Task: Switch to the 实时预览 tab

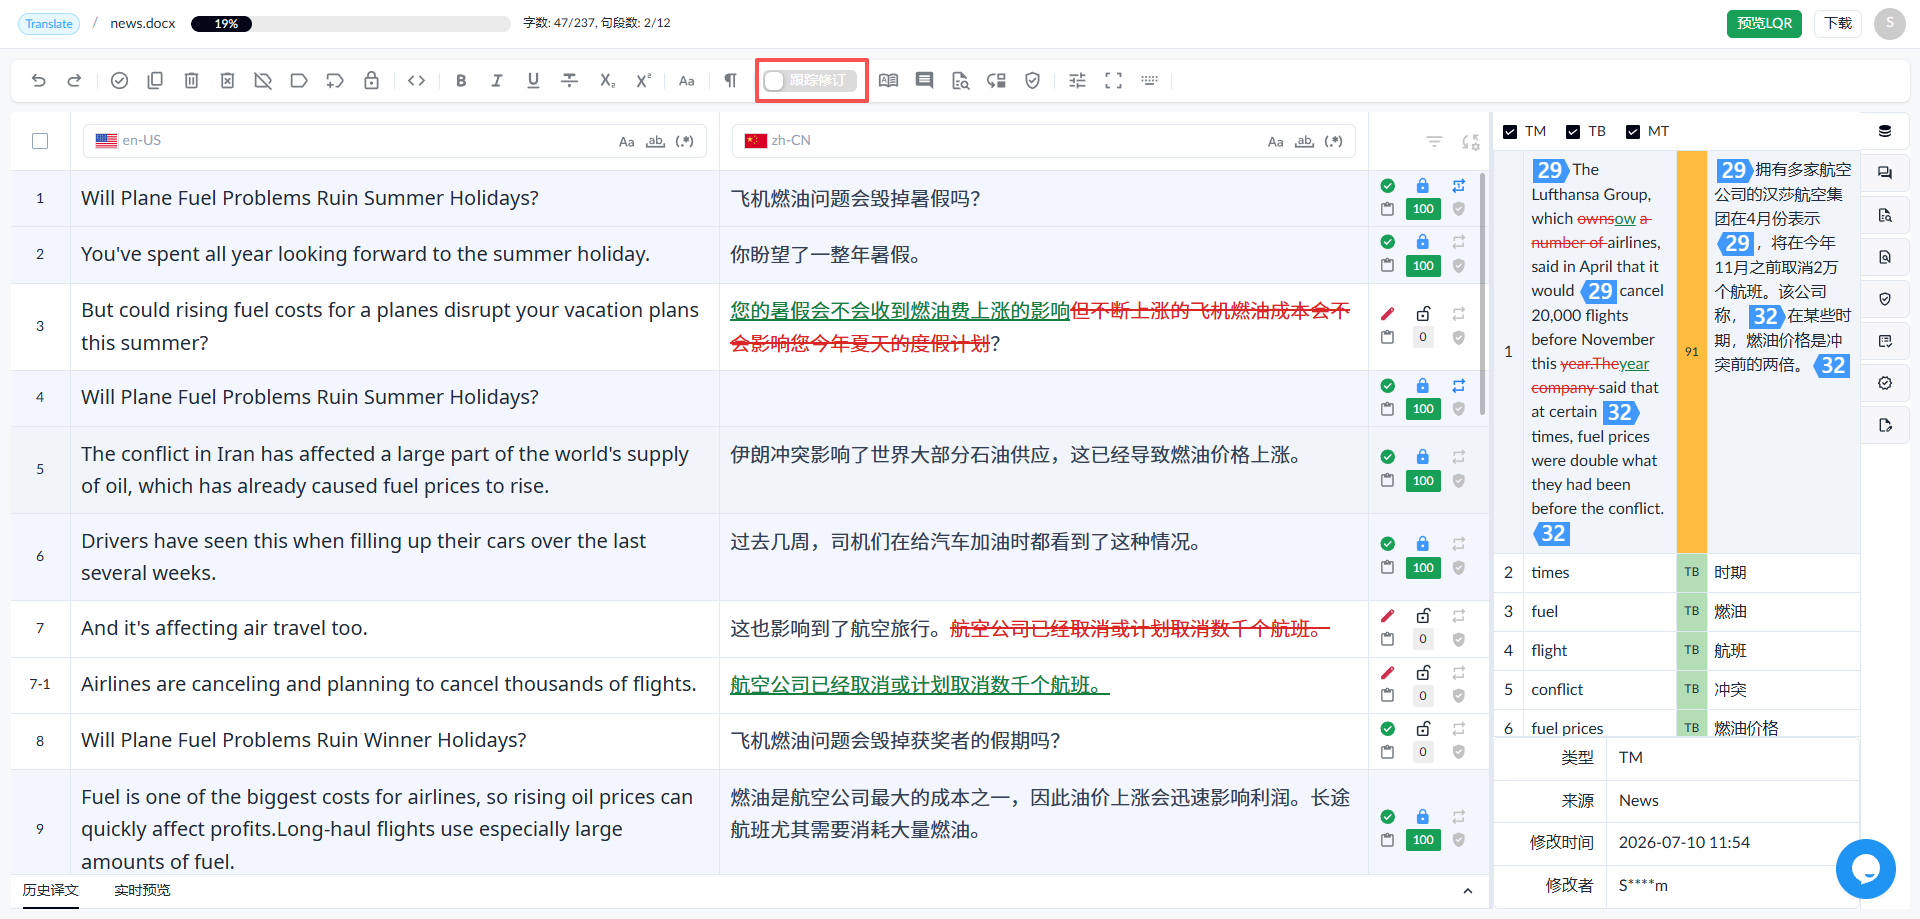Action: tap(142, 890)
